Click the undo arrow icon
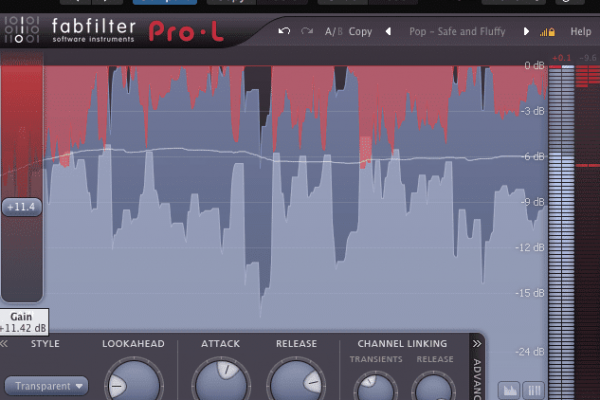 (284, 31)
